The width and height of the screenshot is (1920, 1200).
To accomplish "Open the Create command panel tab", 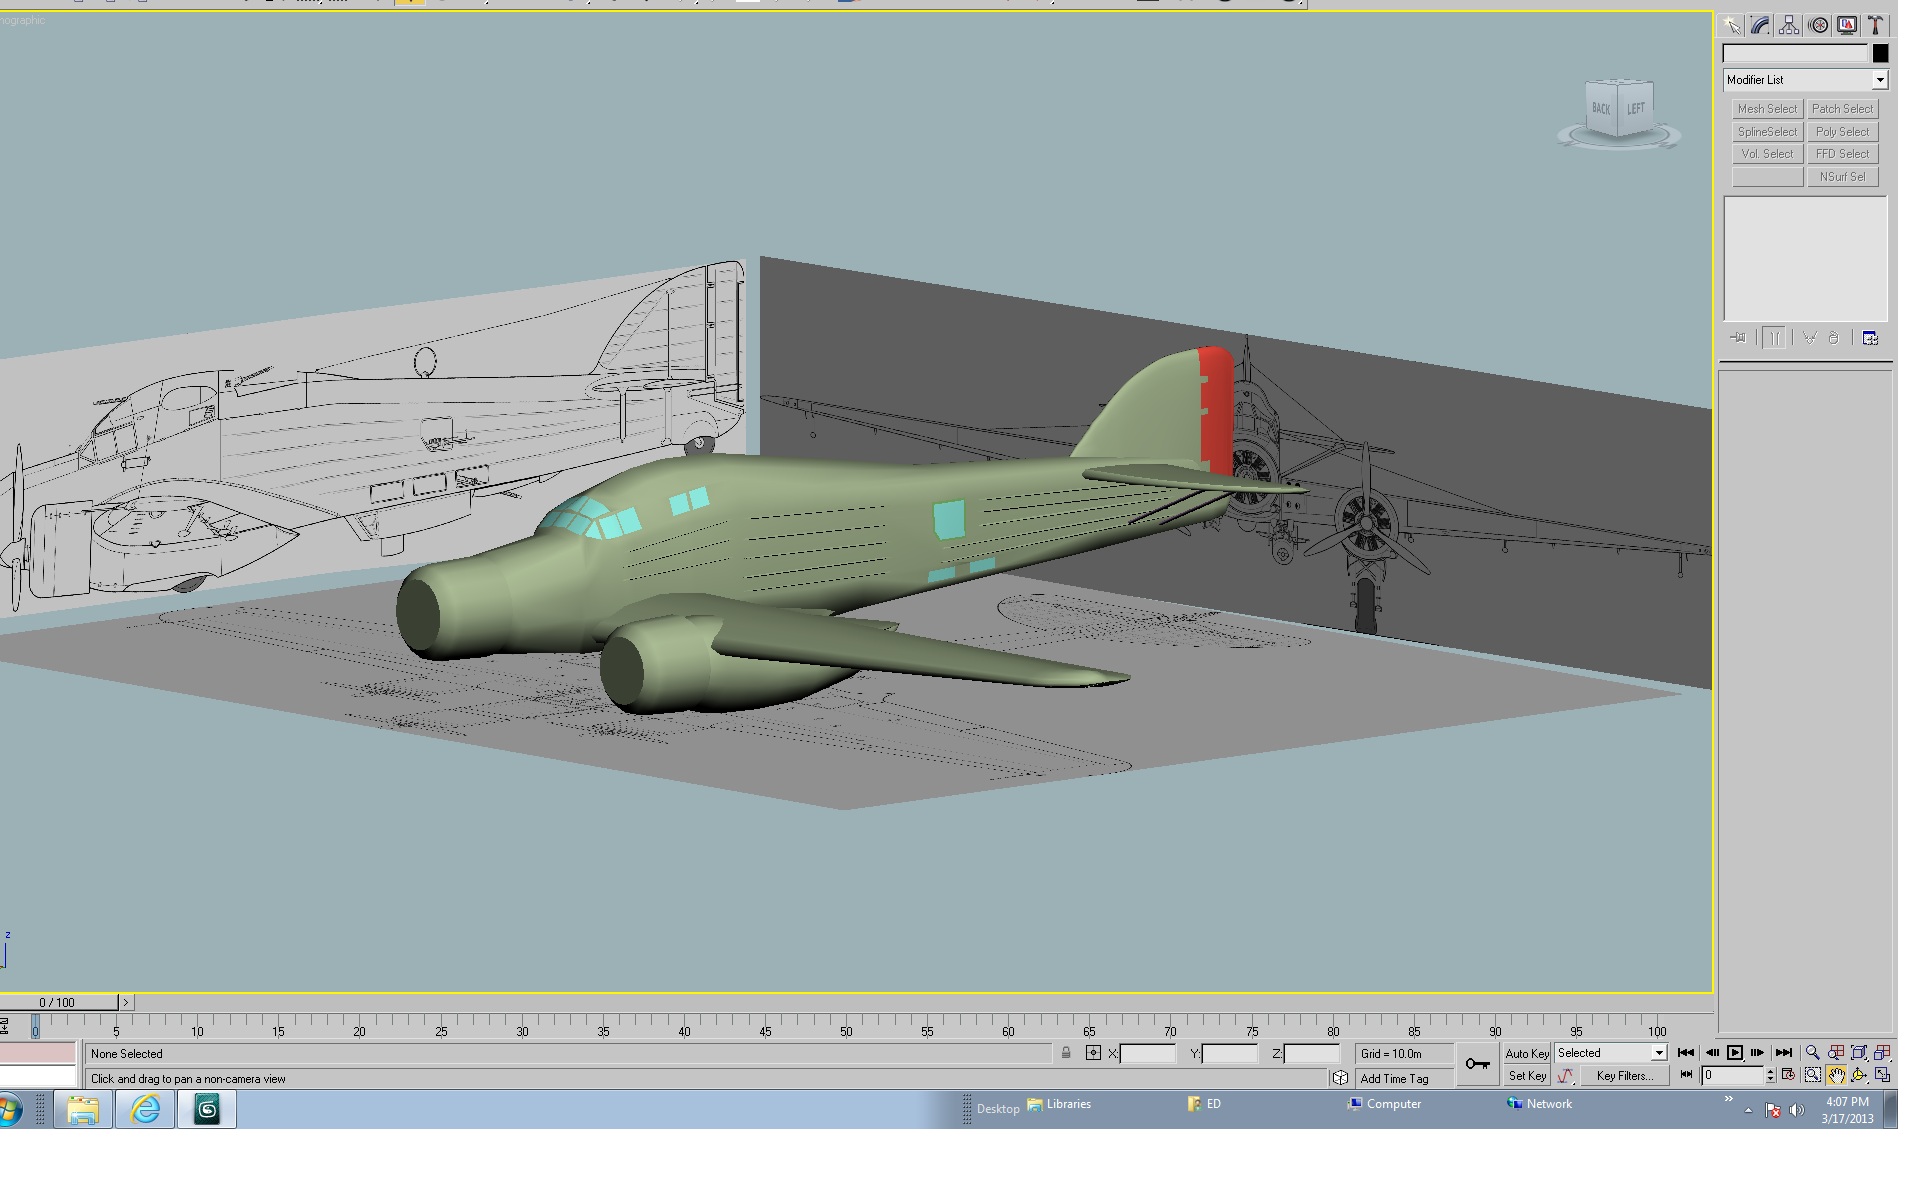I will [x=1732, y=26].
